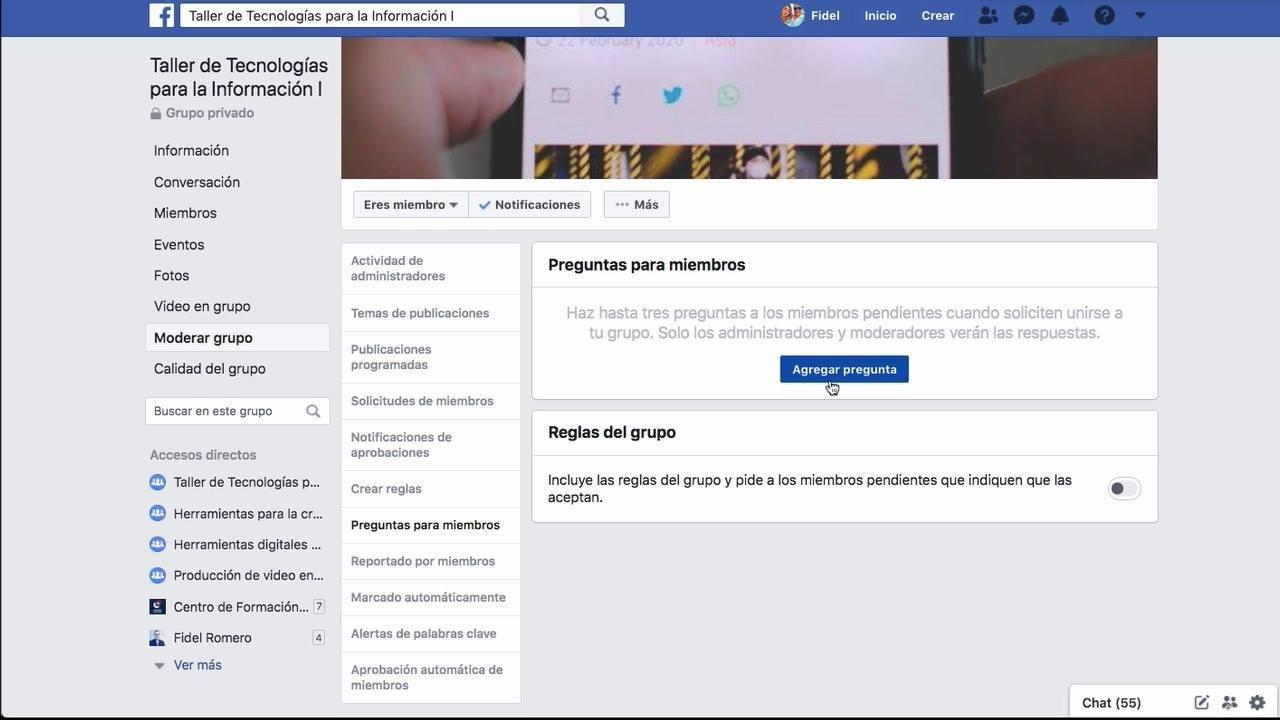Open Conversación in group sidebar

click(197, 182)
